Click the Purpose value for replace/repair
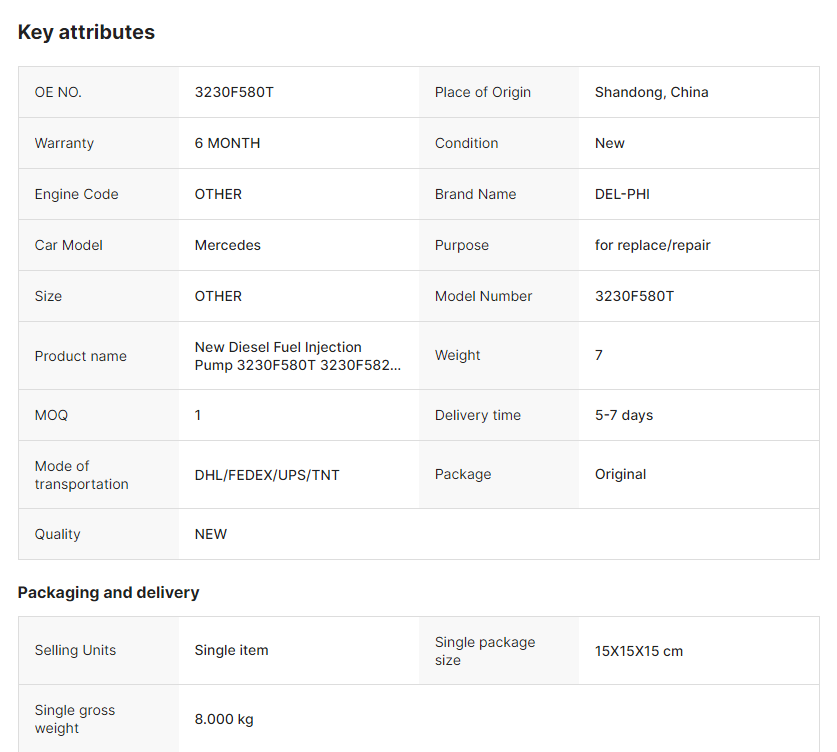Image resolution: width=837 pixels, height=752 pixels. (x=652, y=245)
